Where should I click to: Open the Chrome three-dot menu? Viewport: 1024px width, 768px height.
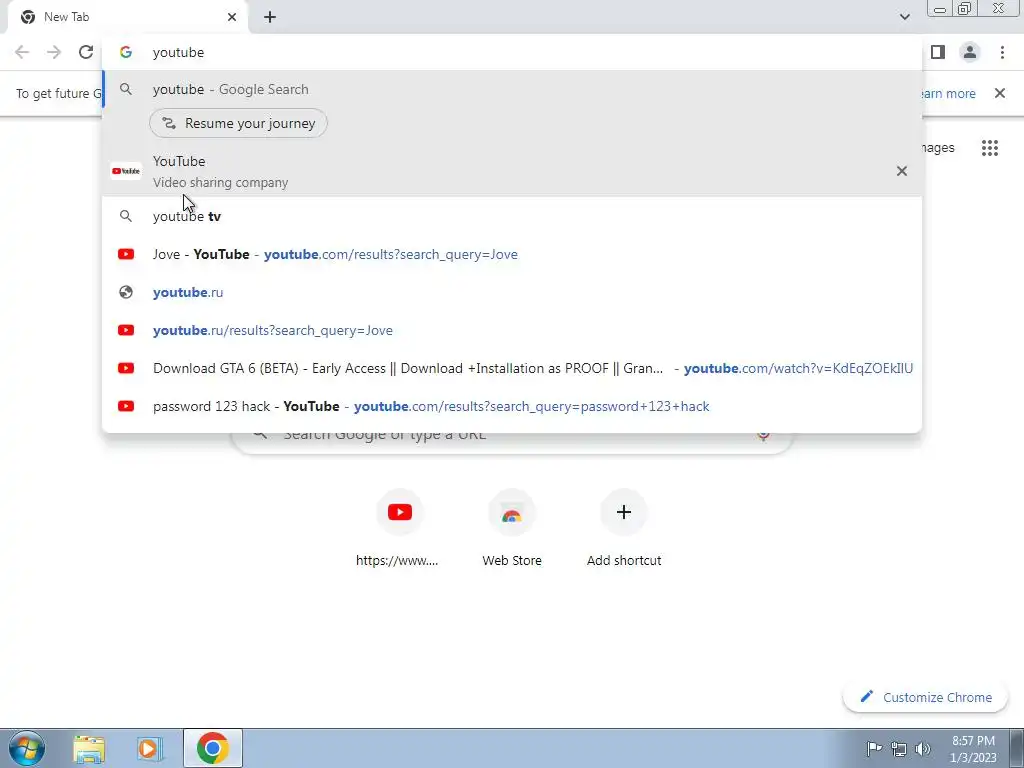(1002, 52)
